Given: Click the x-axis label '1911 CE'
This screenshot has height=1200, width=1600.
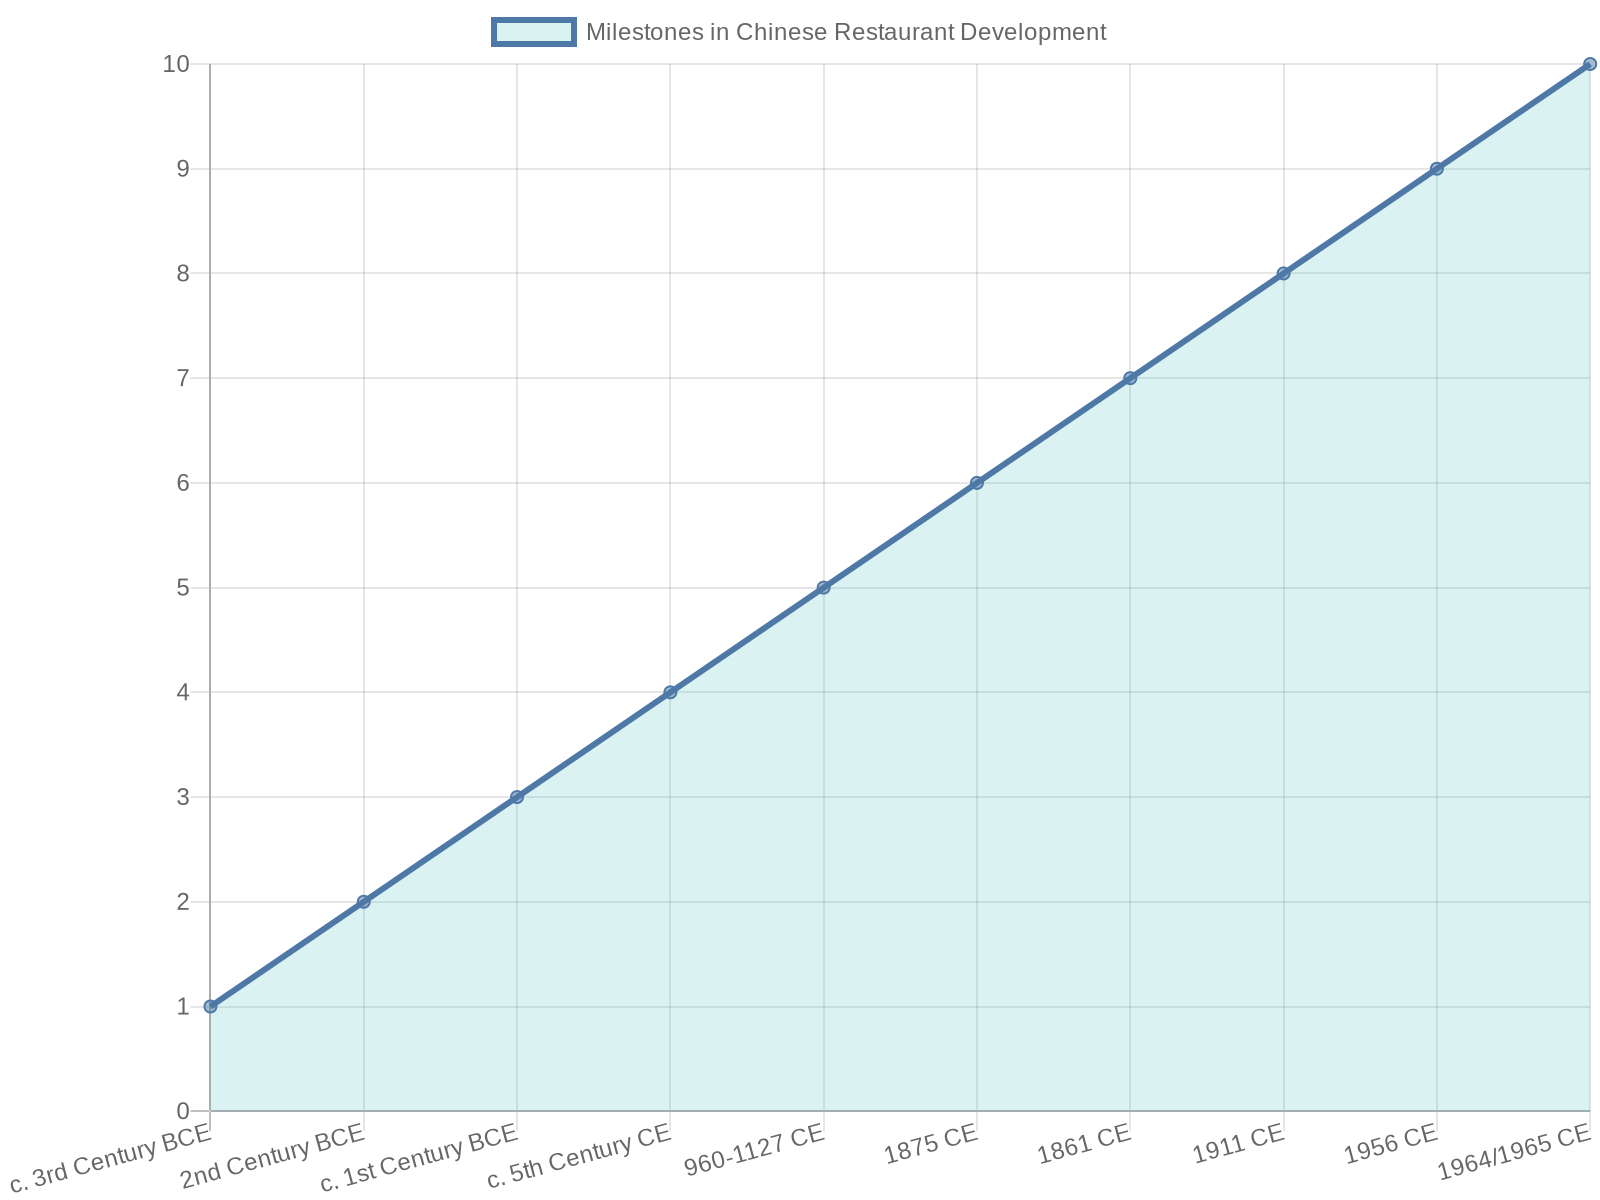Looking at the screenshot, I should pyautogui.click(x=1238, y=1144).
